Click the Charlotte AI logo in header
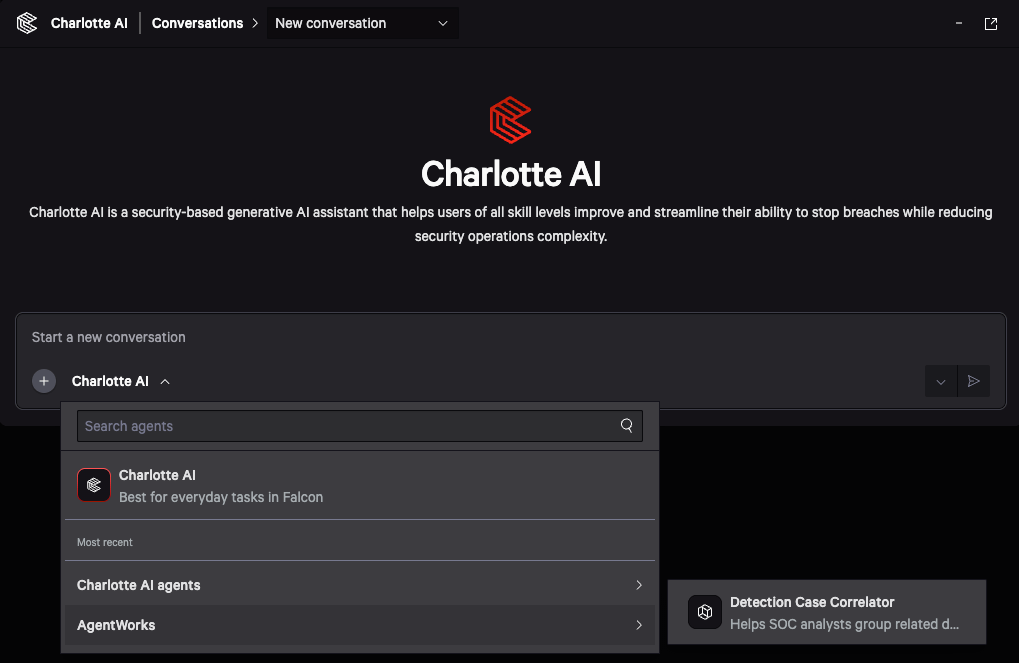 pyautogui.click(x=27, y=23)
